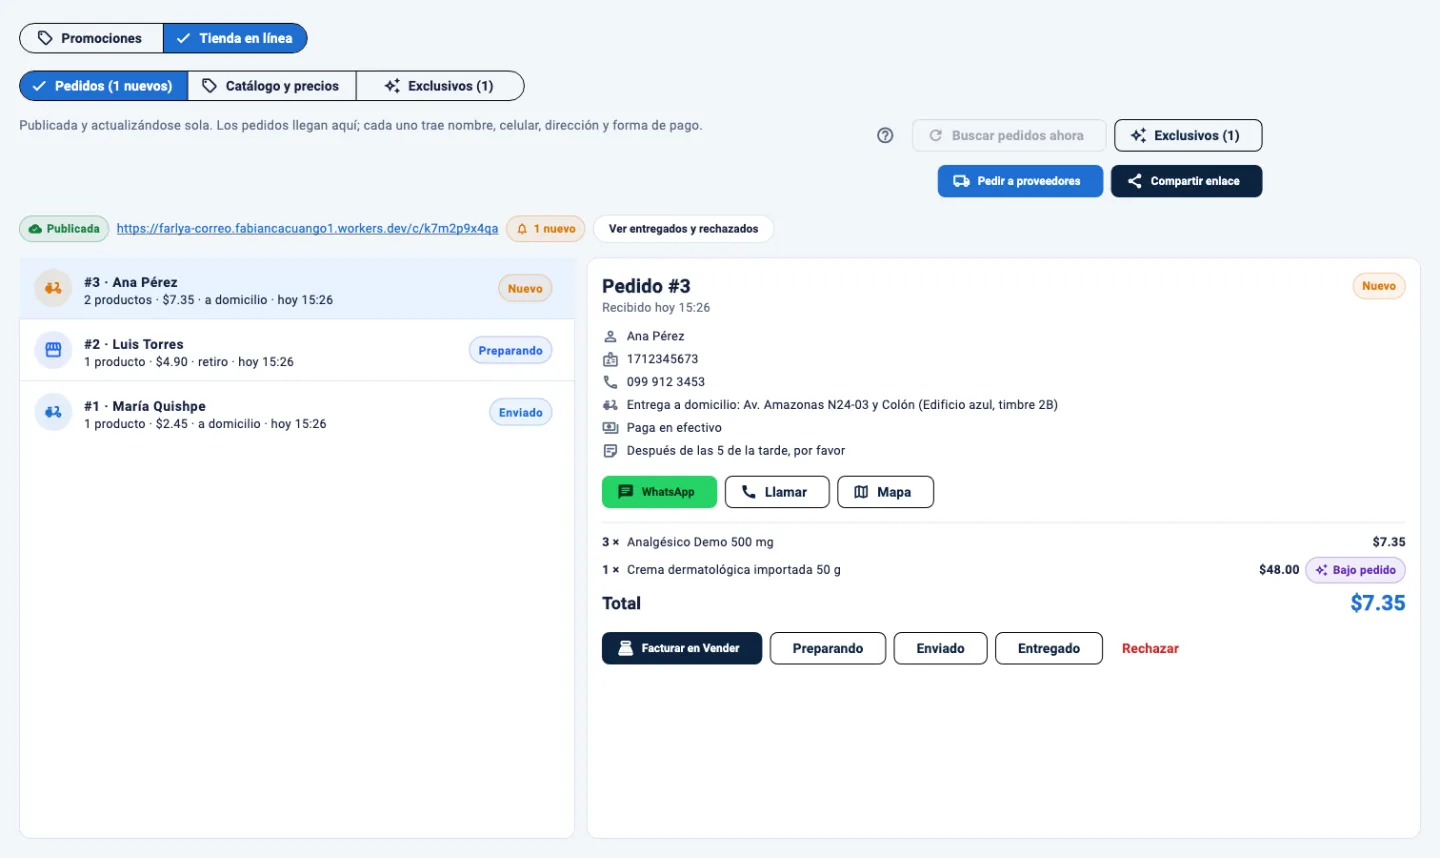Click the cloud icon in Publicada badge

pos(35,229)
